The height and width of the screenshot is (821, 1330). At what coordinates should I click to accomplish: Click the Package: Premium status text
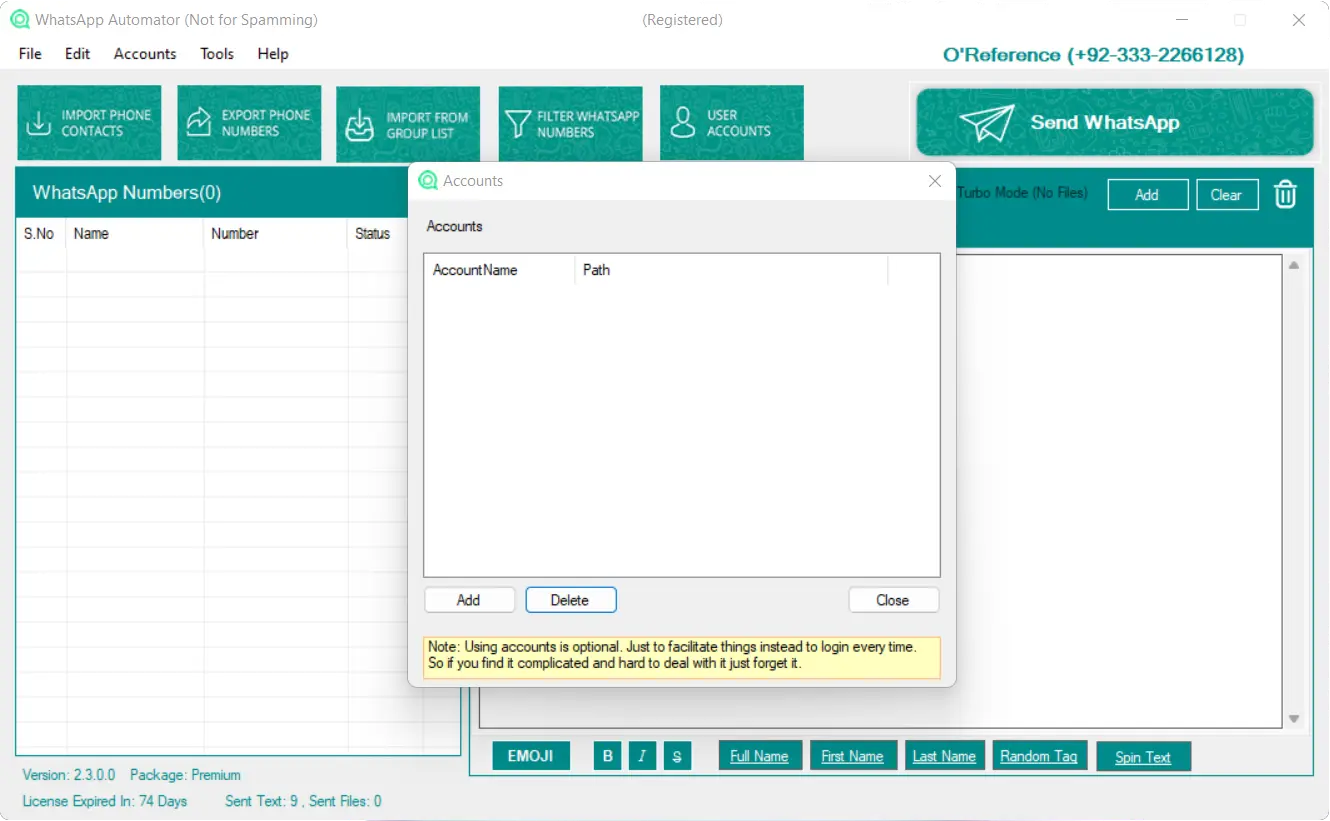[x=185, y=775]
